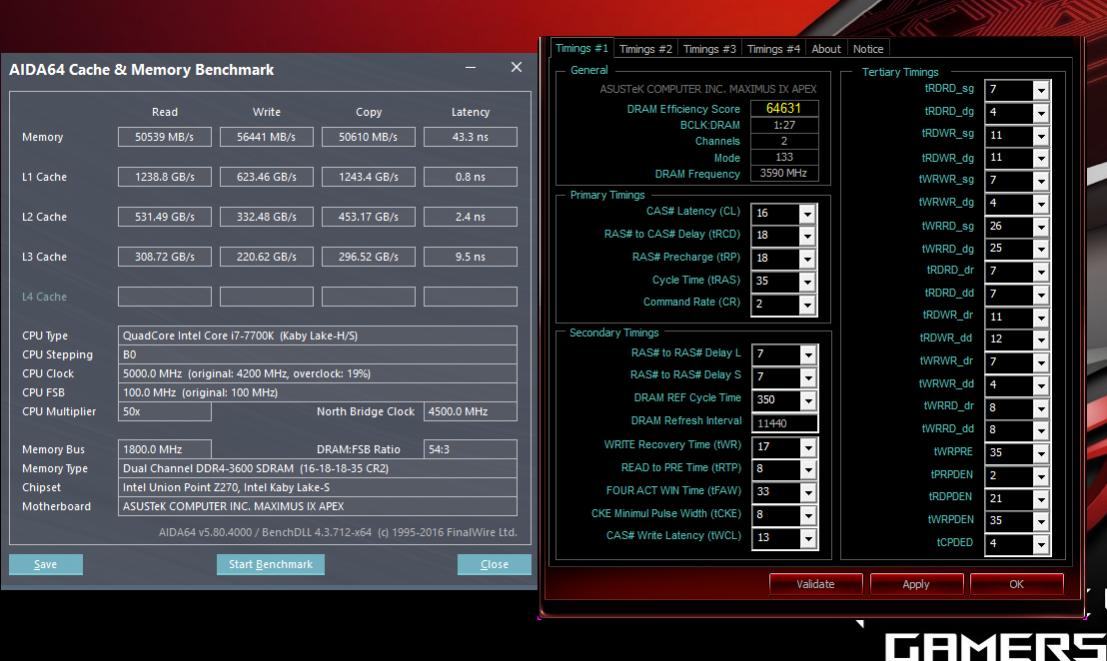Switch to the Timings #3 tab
Screen dimensions: 1107x661
tap(709, 49)
